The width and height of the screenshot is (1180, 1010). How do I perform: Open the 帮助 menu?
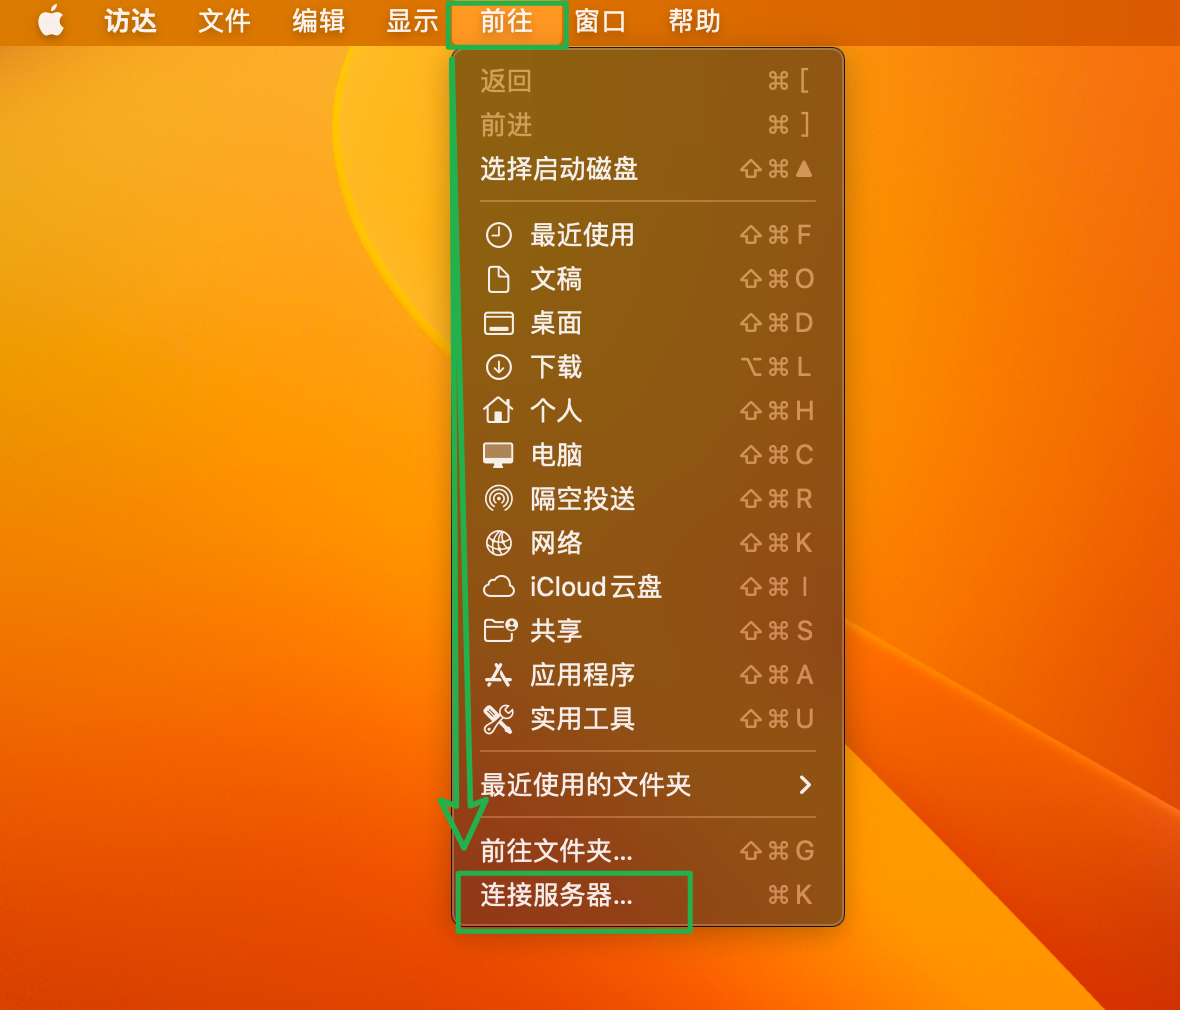tap(695, 21)
